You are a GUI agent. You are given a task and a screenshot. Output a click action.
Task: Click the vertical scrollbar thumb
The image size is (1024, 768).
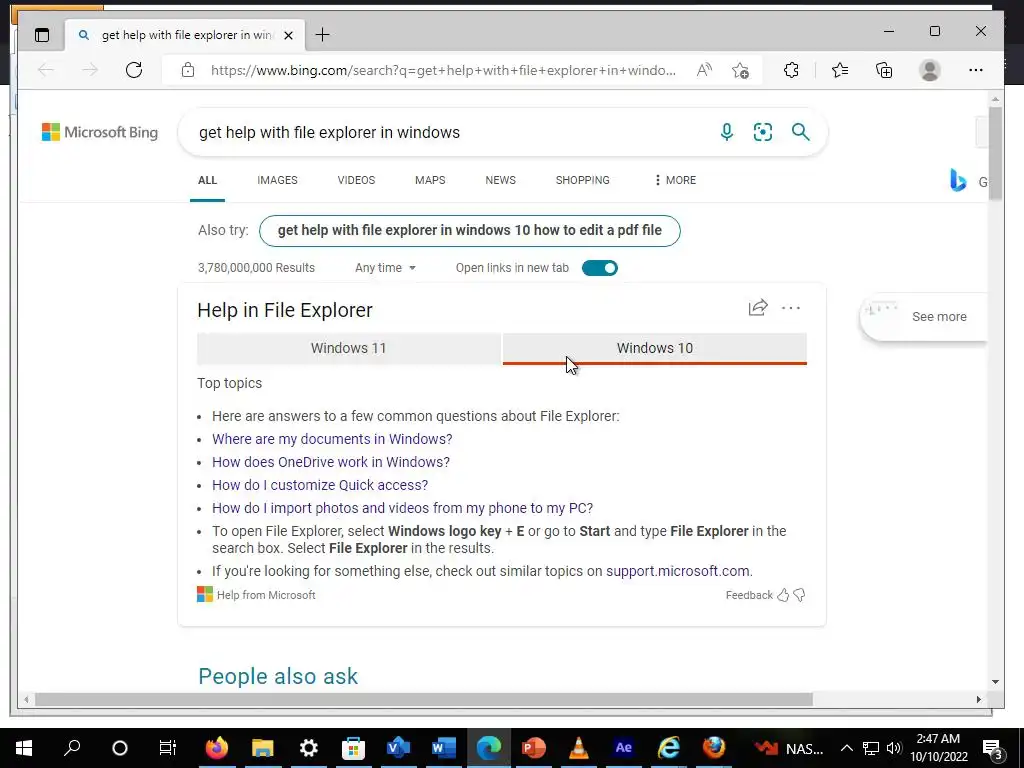[x=995, y=153]
